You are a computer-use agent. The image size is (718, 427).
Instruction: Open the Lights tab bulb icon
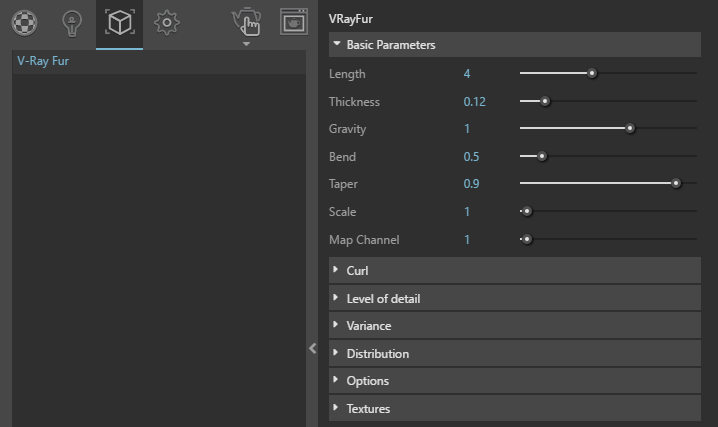[72, 23]
